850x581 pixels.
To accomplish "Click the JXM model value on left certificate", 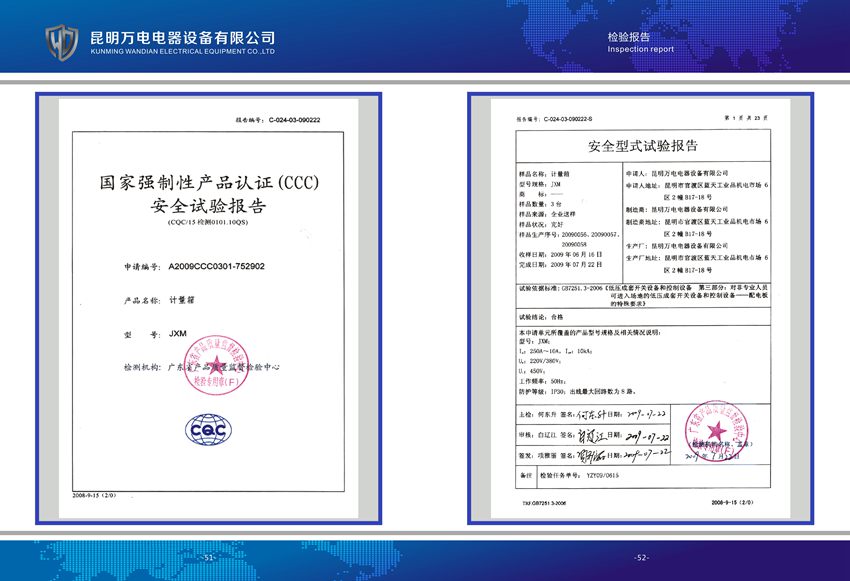I will tap(178, 334).
